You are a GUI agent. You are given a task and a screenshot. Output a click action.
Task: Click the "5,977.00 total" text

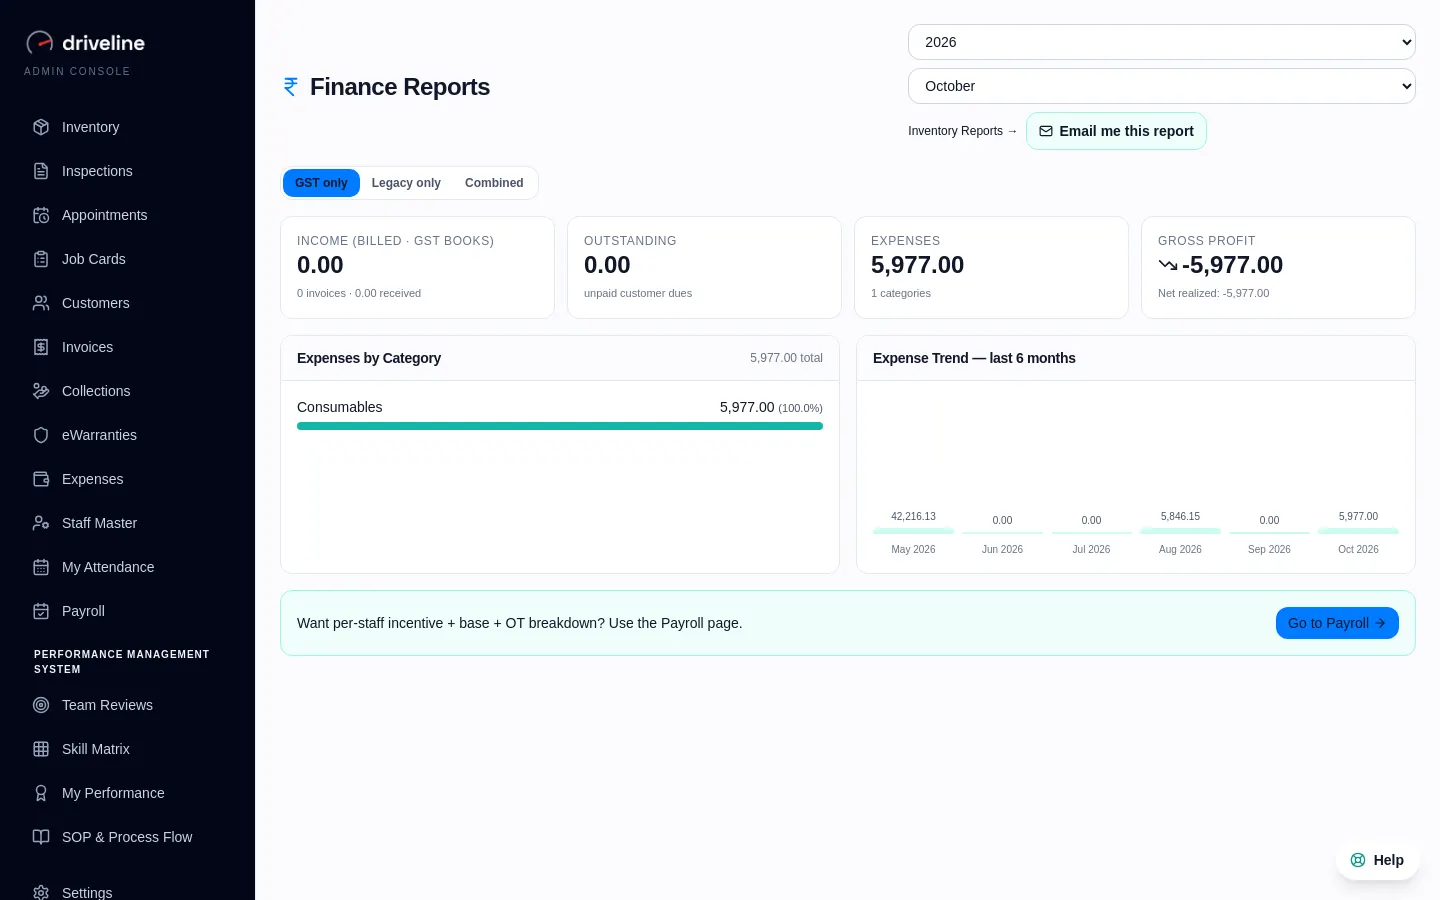click(786, 358)
